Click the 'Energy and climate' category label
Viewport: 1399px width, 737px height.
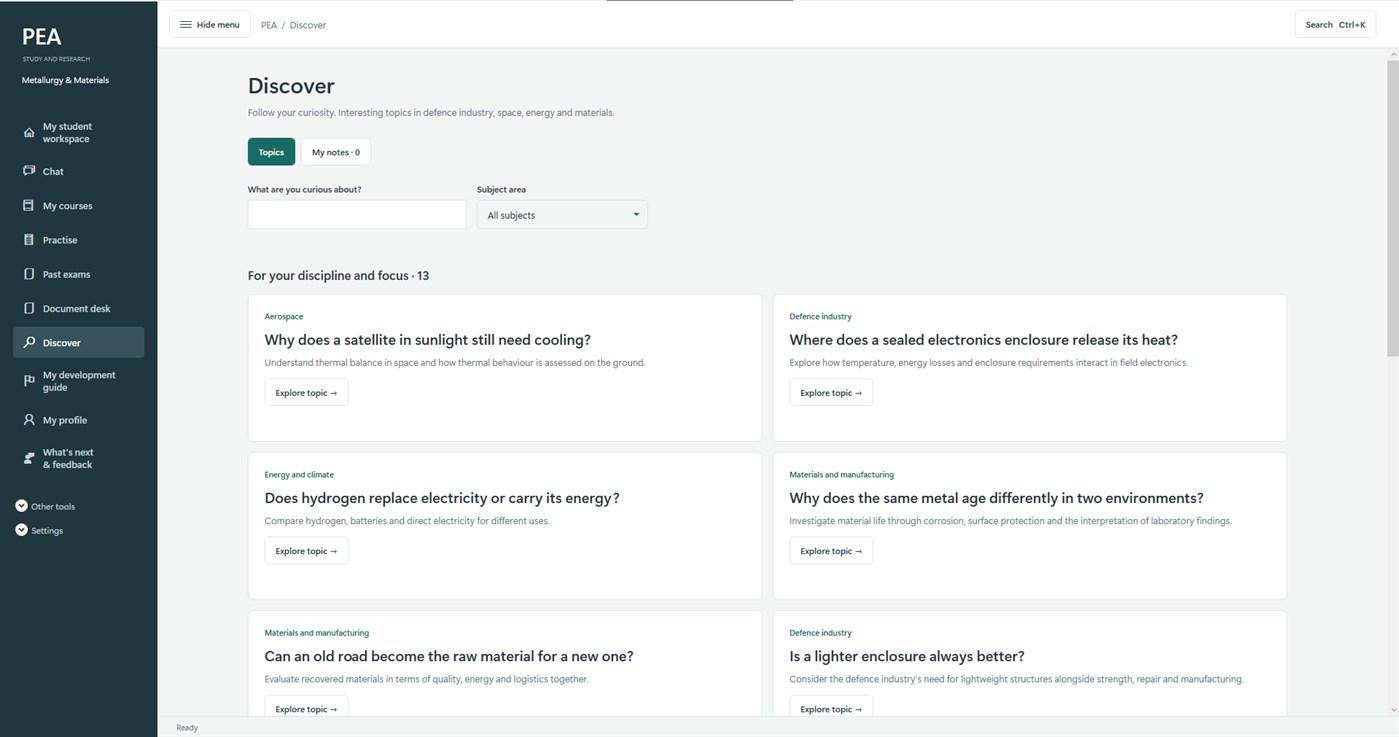pyautogui.click(x=299, y=475)
